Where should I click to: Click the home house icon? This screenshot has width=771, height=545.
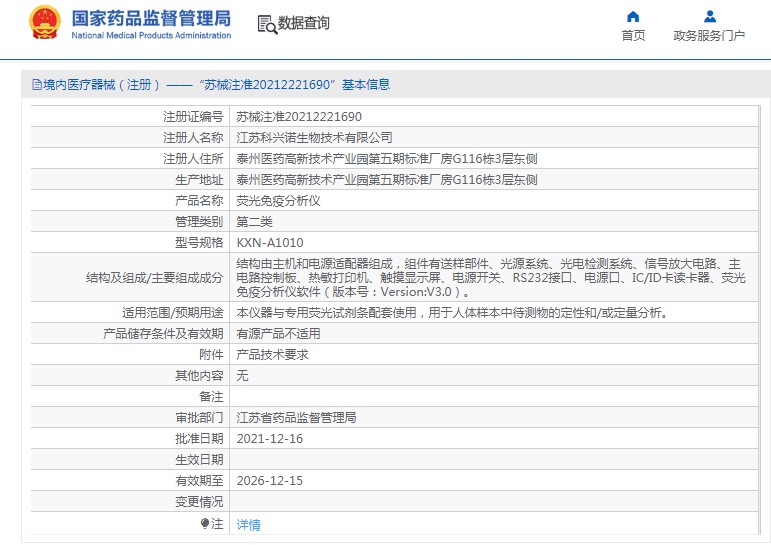coord(632,16)
